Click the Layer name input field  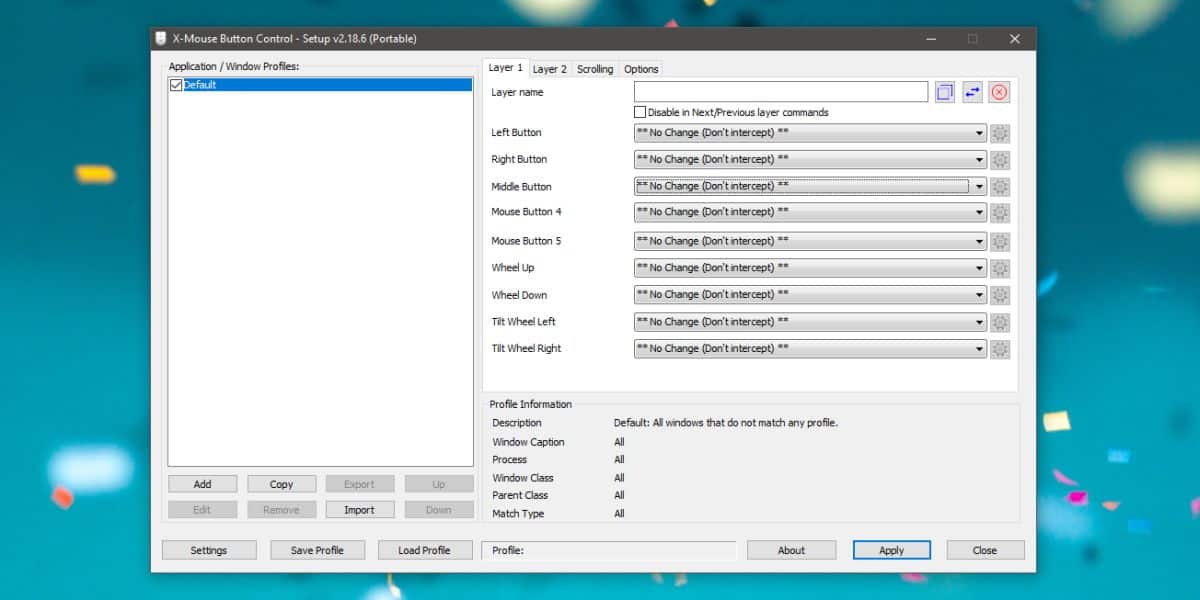coord(781,92)
